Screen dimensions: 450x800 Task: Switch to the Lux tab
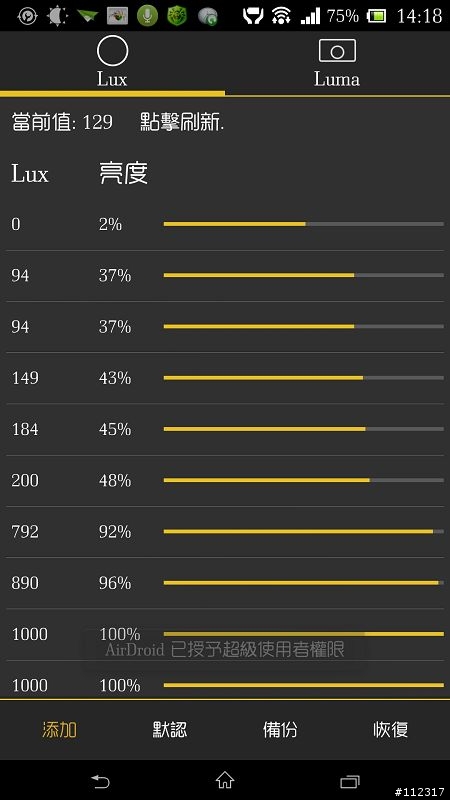[x=112, y=63]
